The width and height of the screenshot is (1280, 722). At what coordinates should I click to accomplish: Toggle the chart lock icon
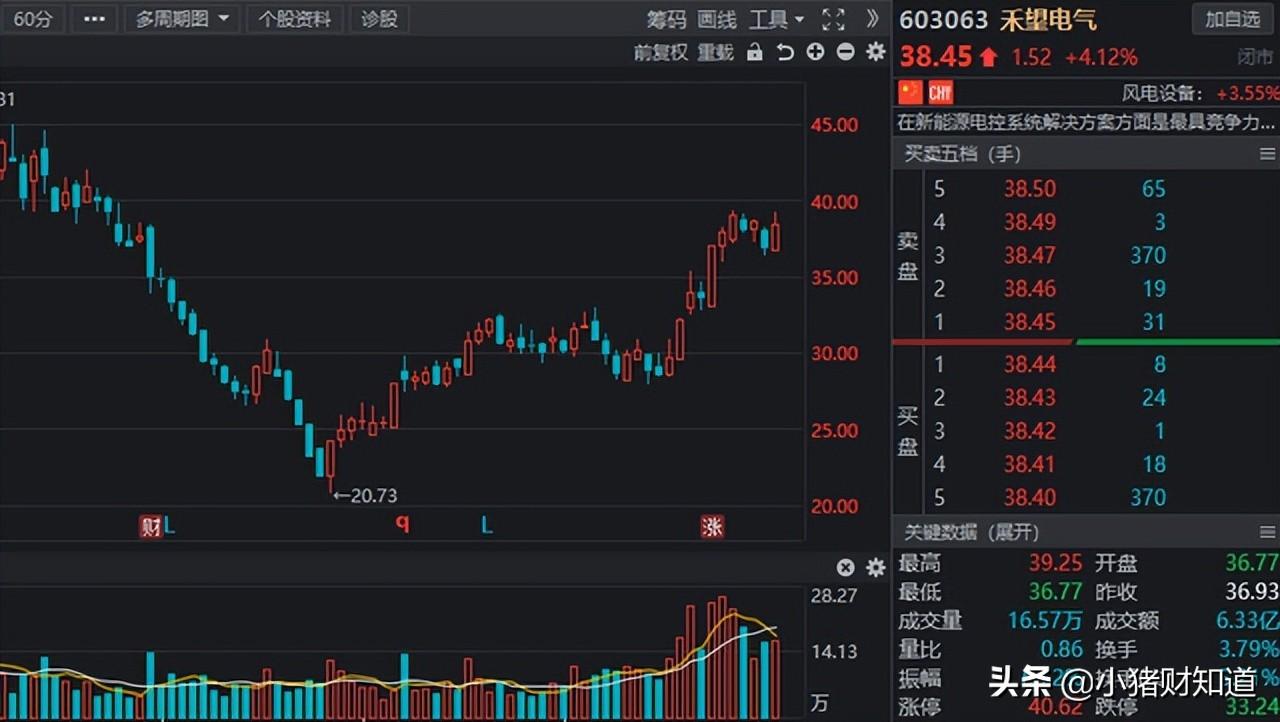point(753,52)
